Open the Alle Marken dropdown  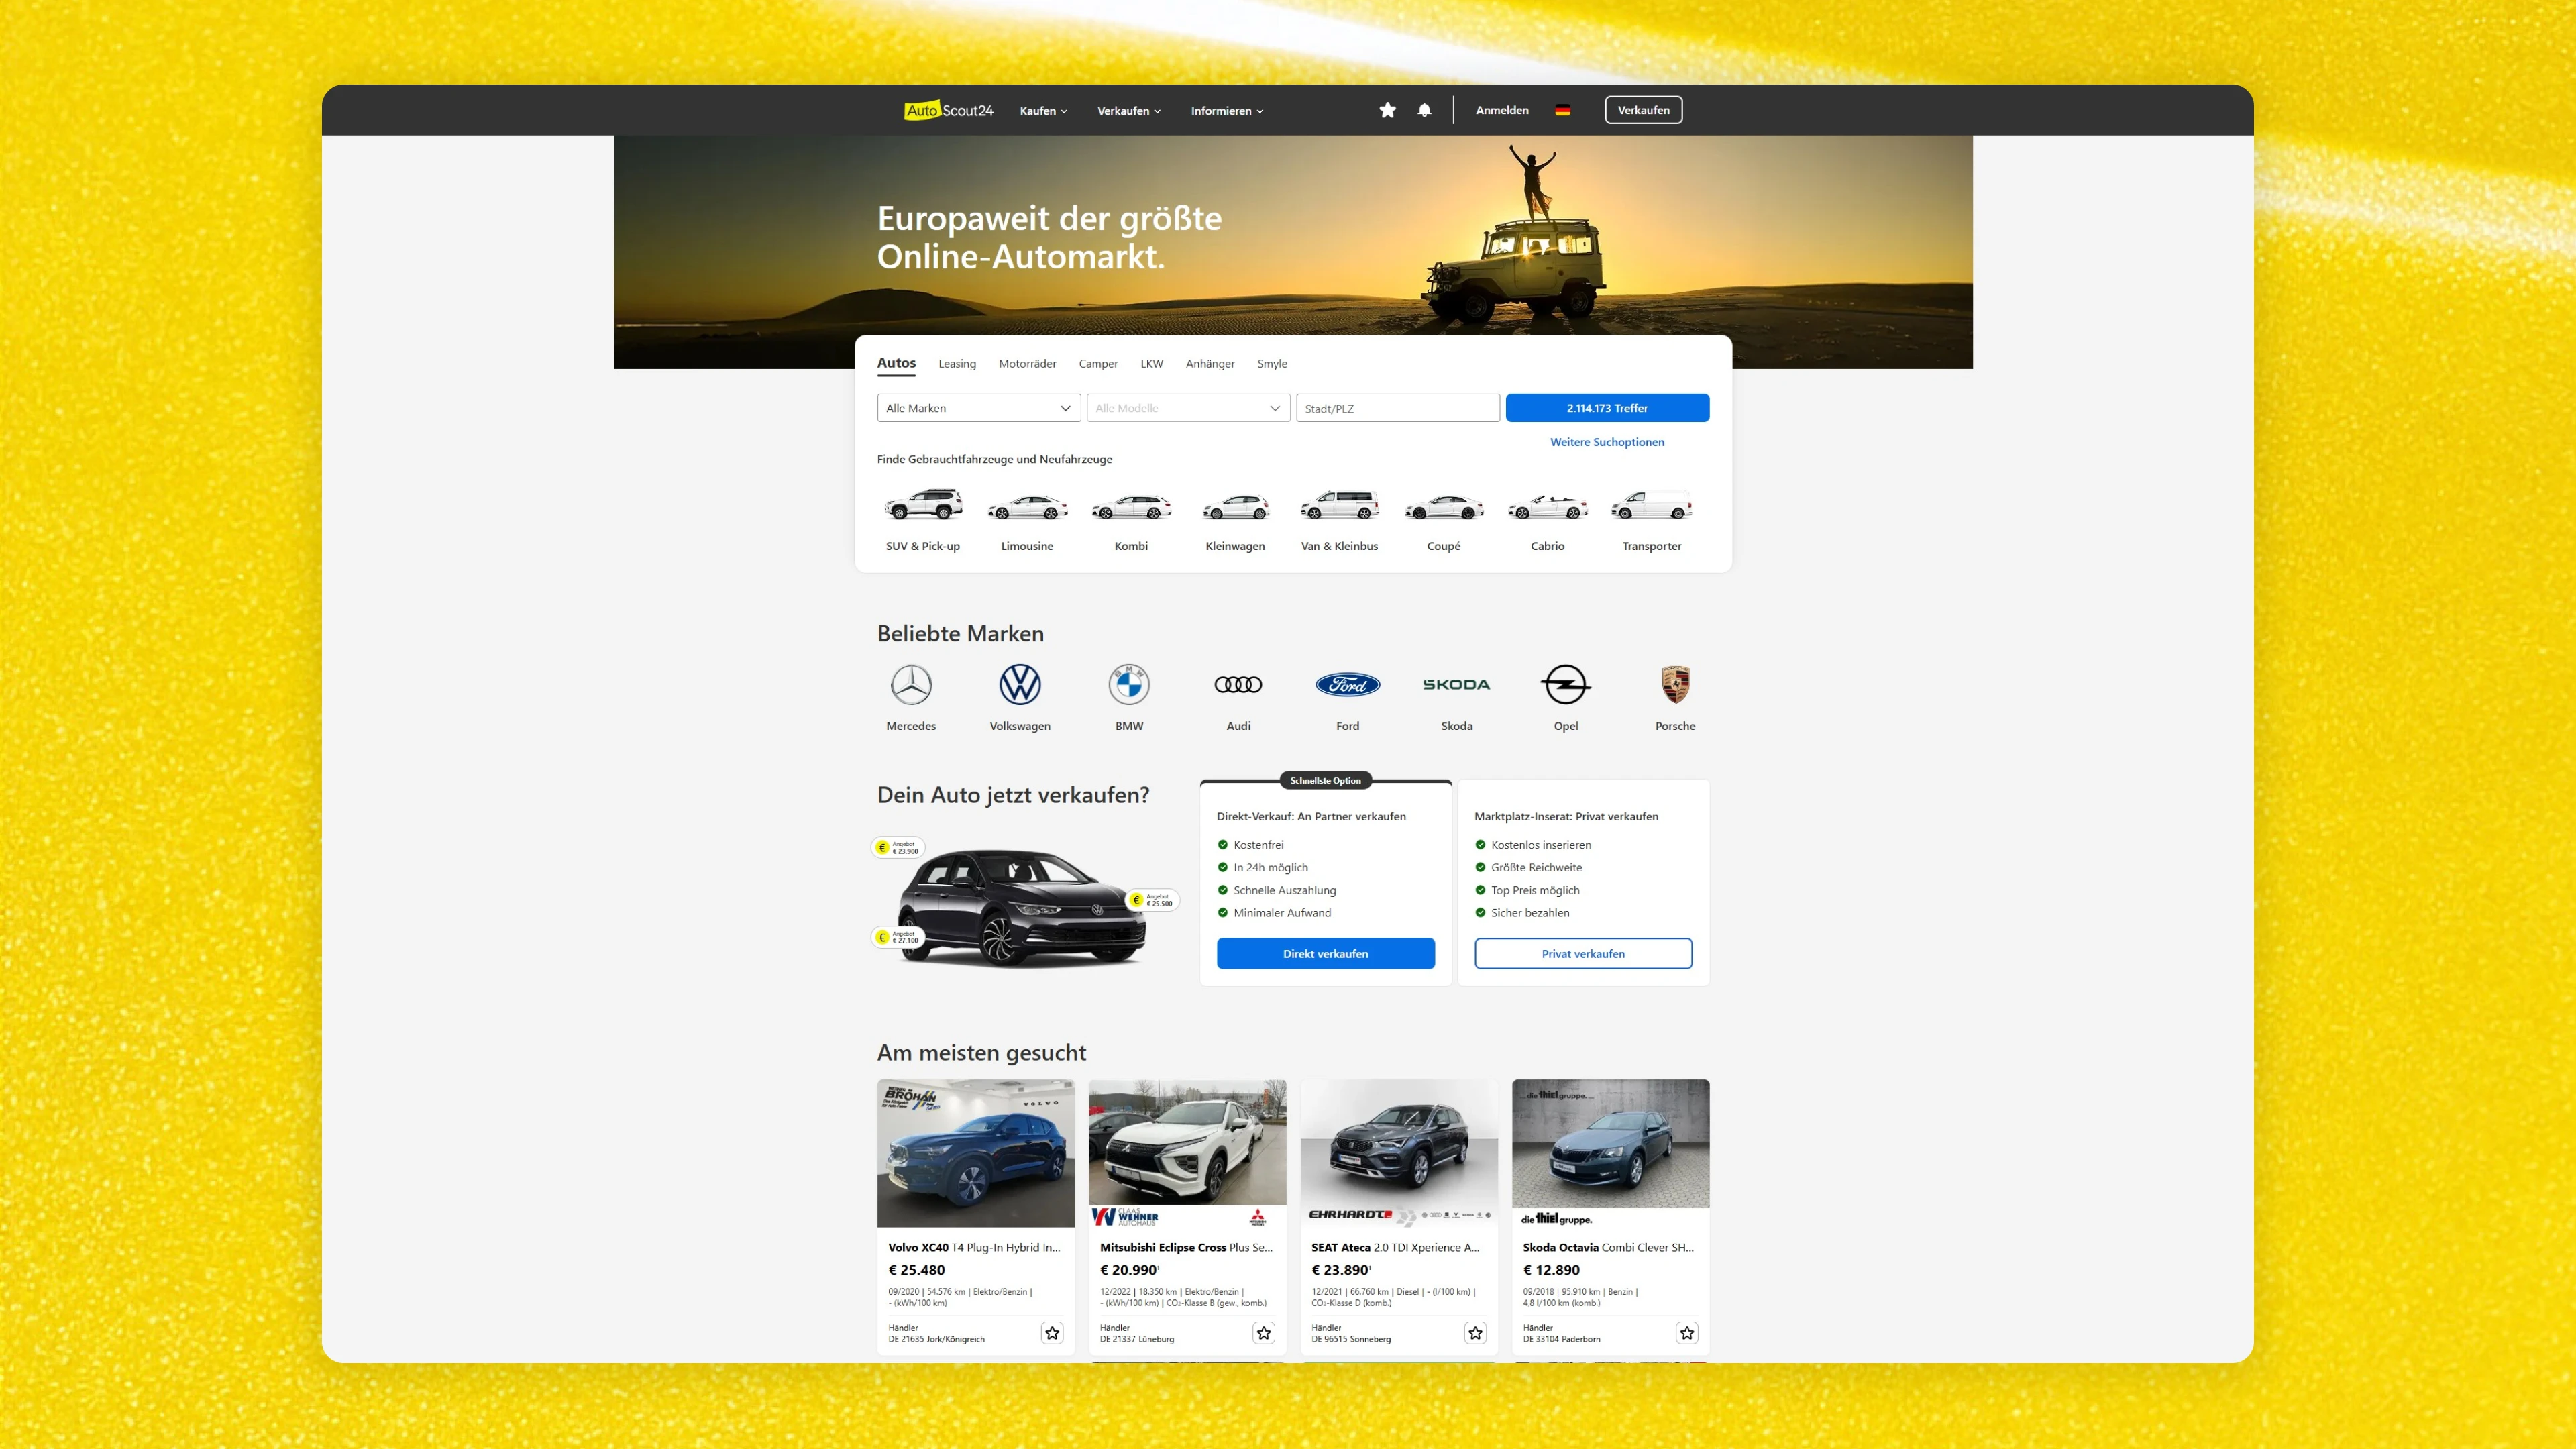(978, 408)
